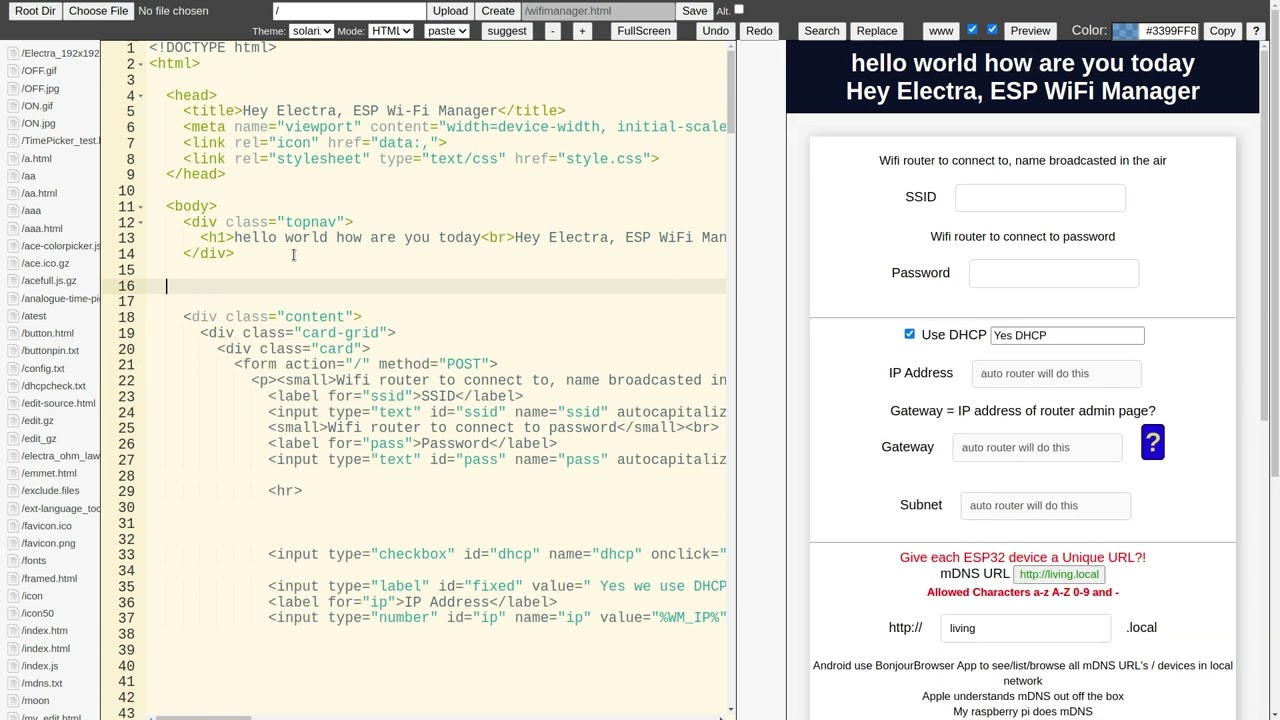Screen dimensions: 1280x720
Task: Enter FullScreen editor mode
Action: pyautogui.click(x=644, y=31)
